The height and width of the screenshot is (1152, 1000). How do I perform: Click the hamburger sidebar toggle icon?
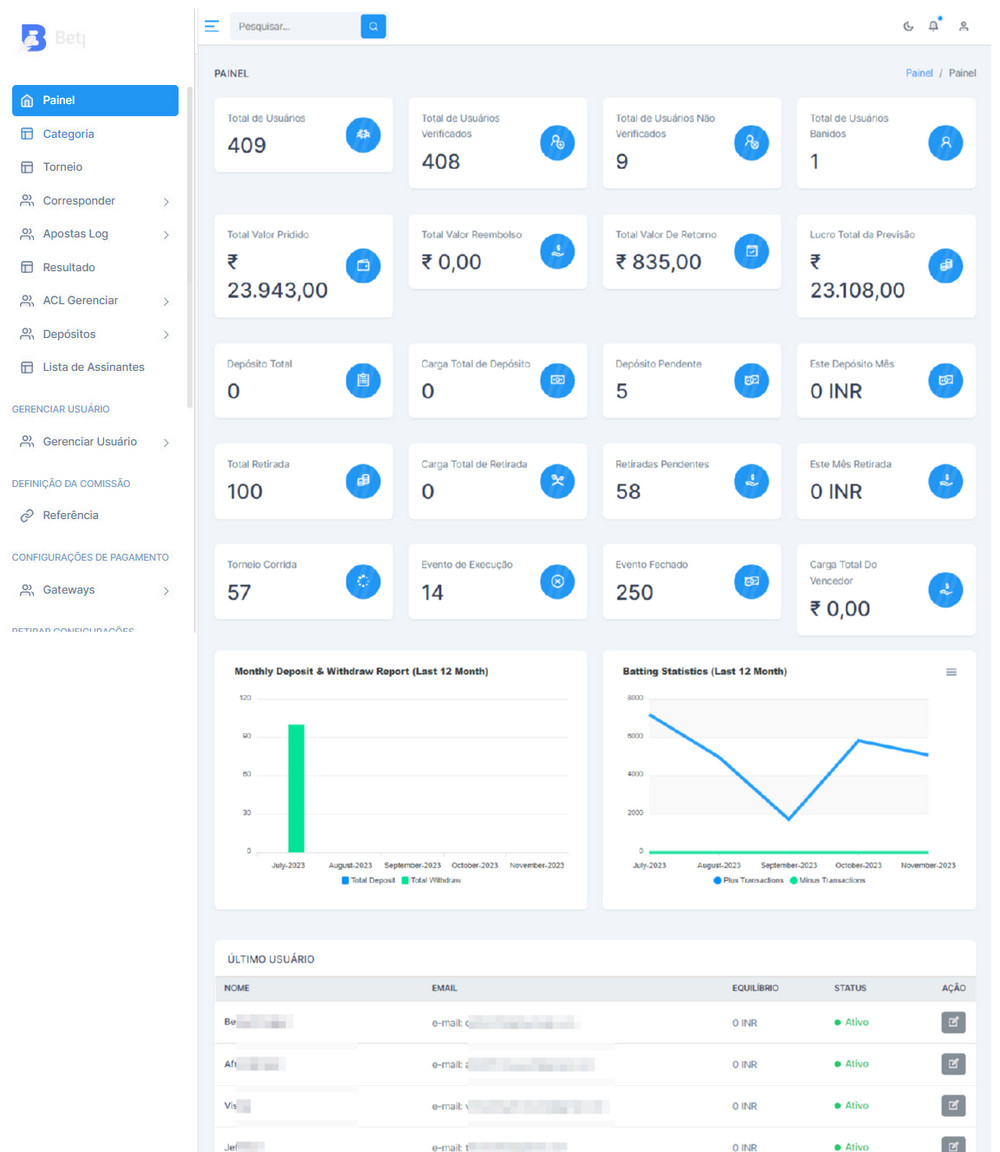click(211, 26)
